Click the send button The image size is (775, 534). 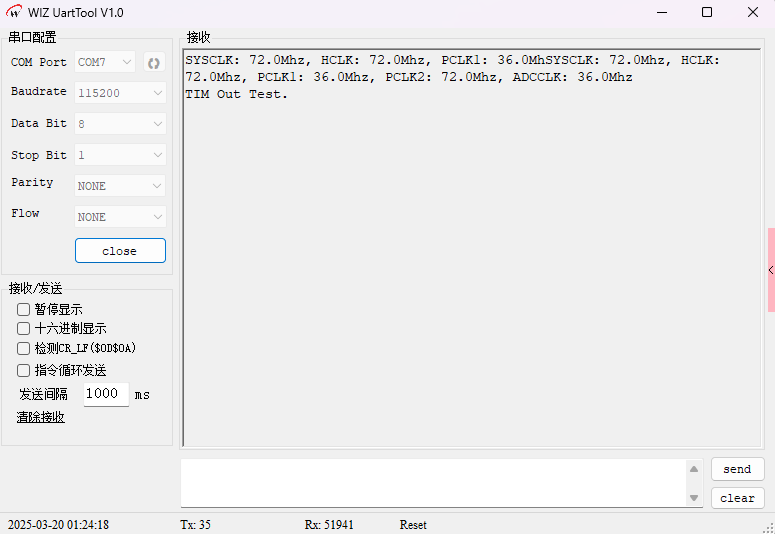737,469
